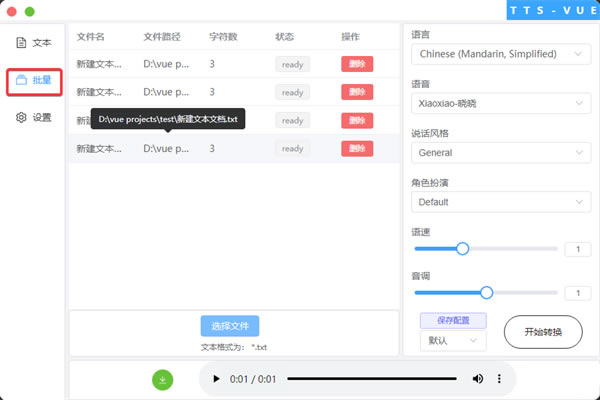This screenshot has width=600, height=400.
Task: Click the 音调 value input field
Action: [x=578, y=293]
